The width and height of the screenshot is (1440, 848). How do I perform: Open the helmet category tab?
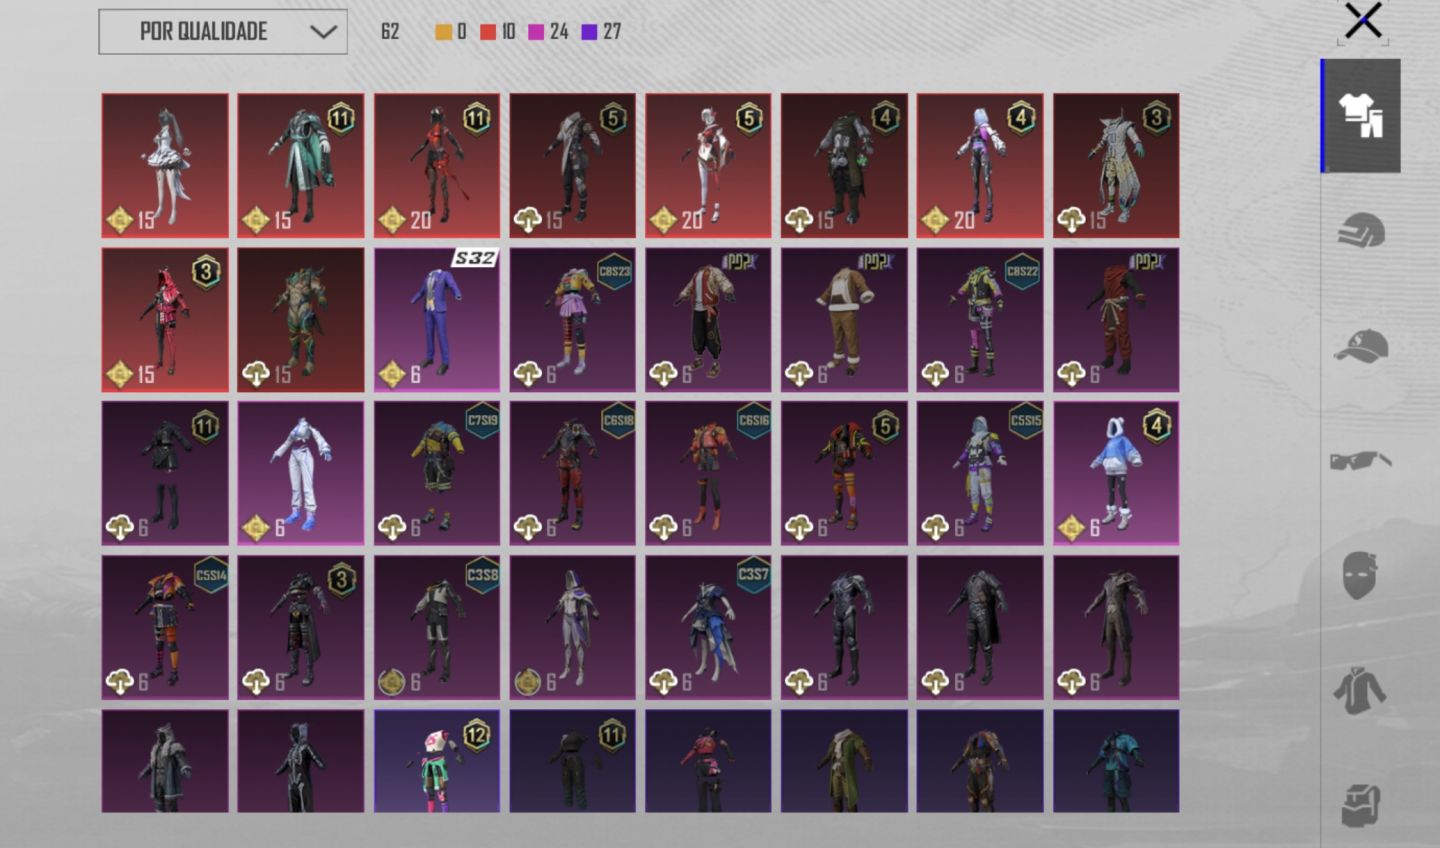point(1361,231)
